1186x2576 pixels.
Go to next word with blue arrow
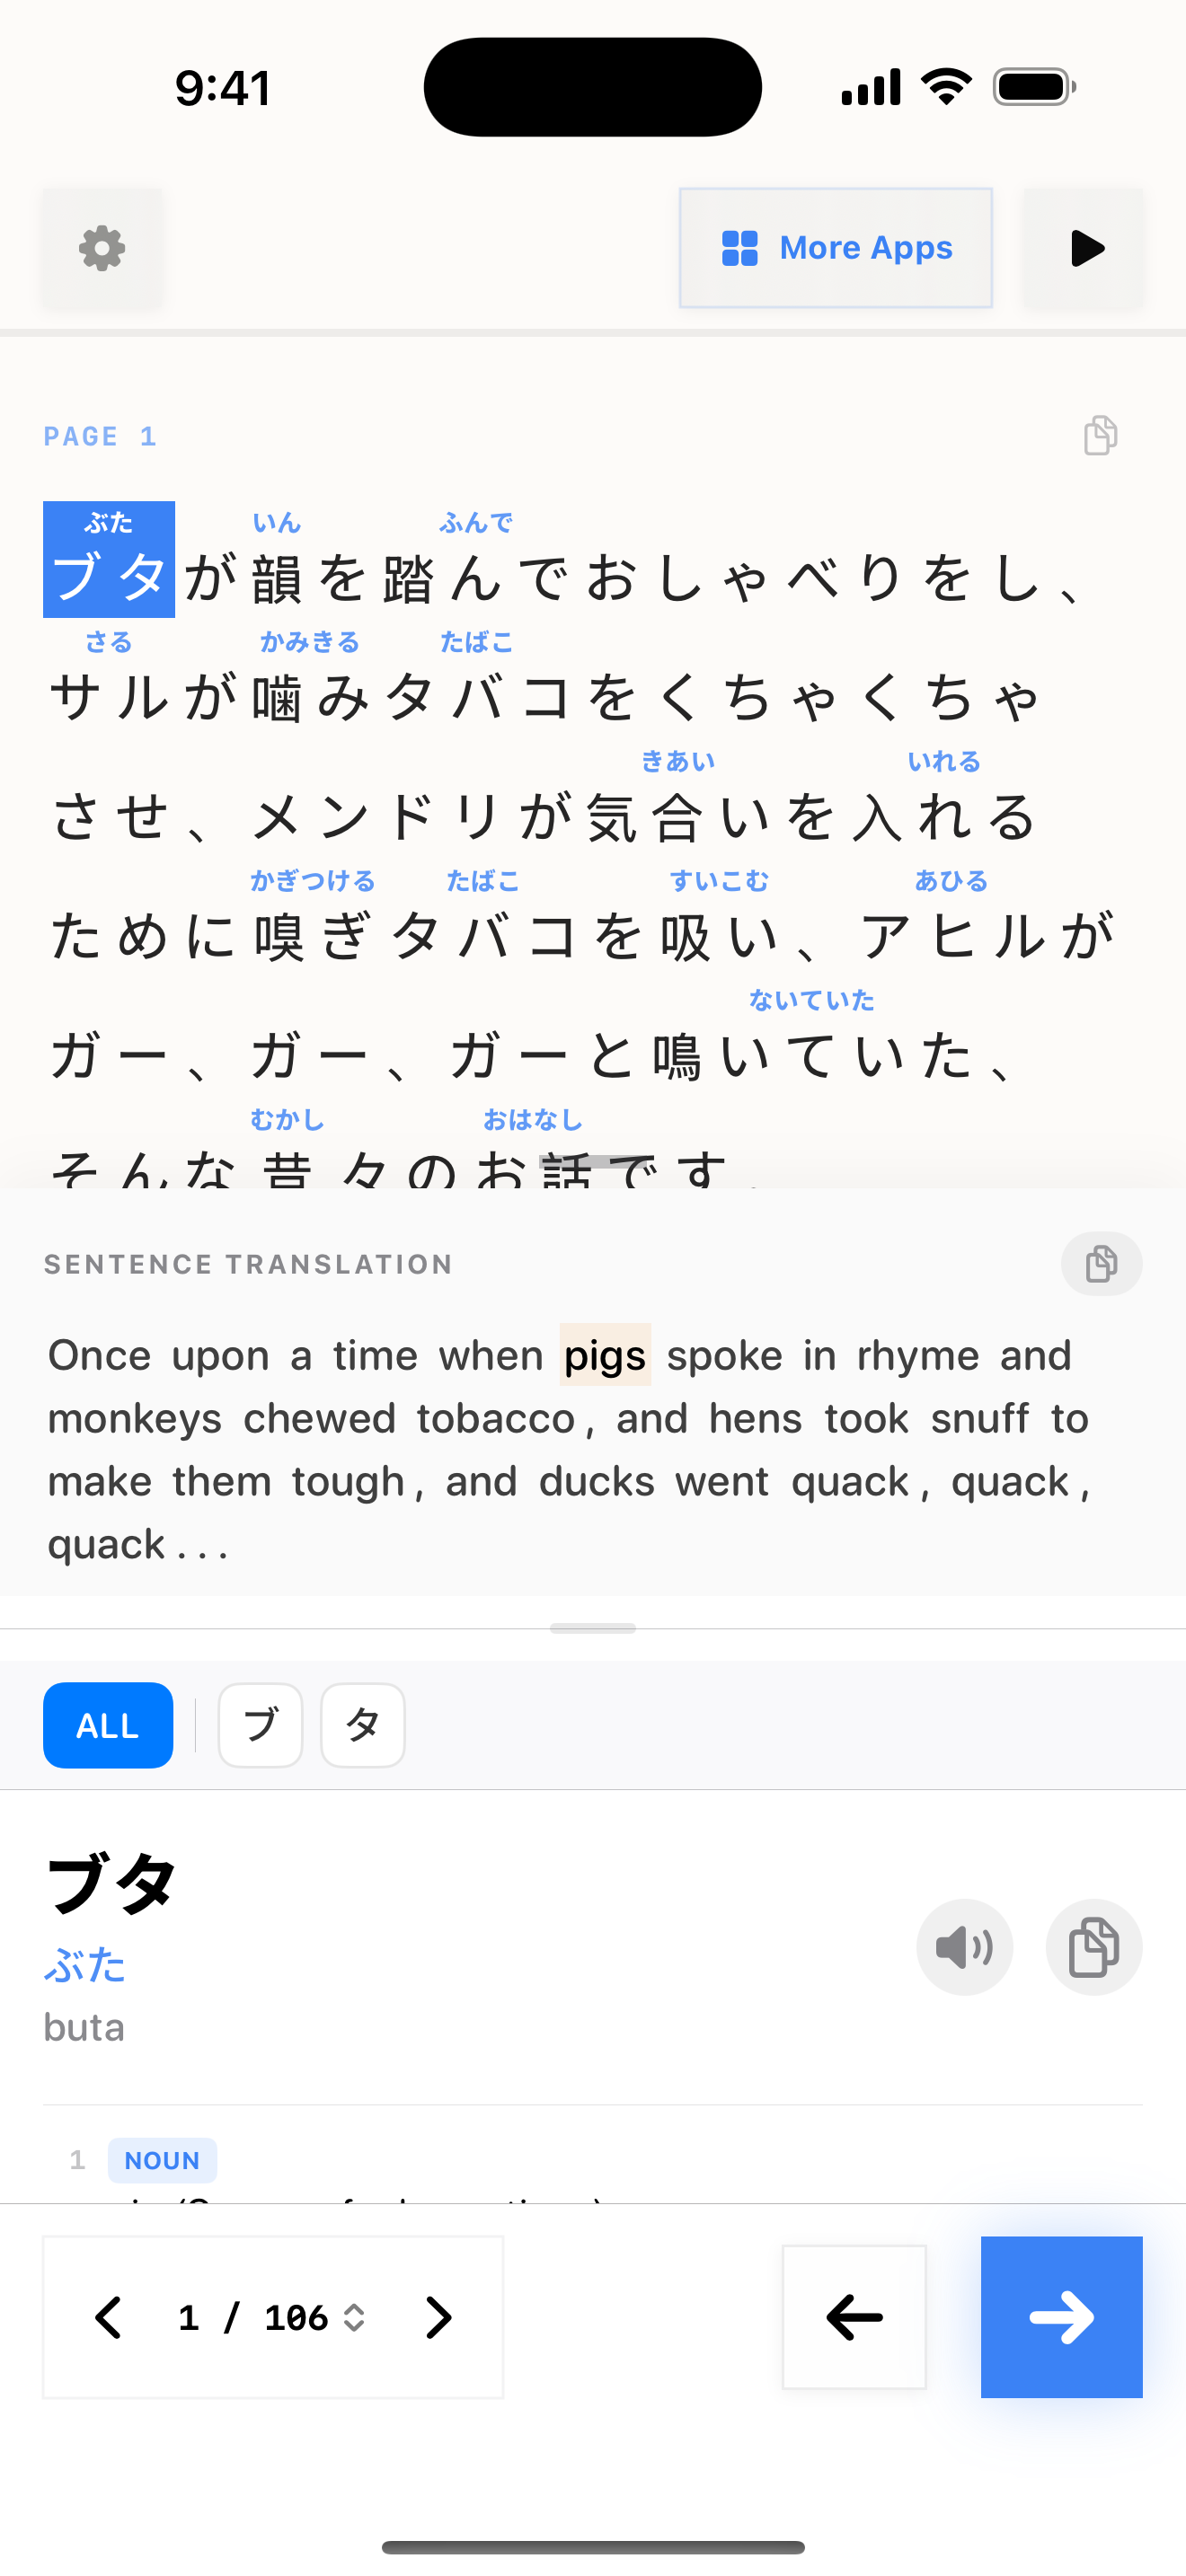click(1061, 2317)
